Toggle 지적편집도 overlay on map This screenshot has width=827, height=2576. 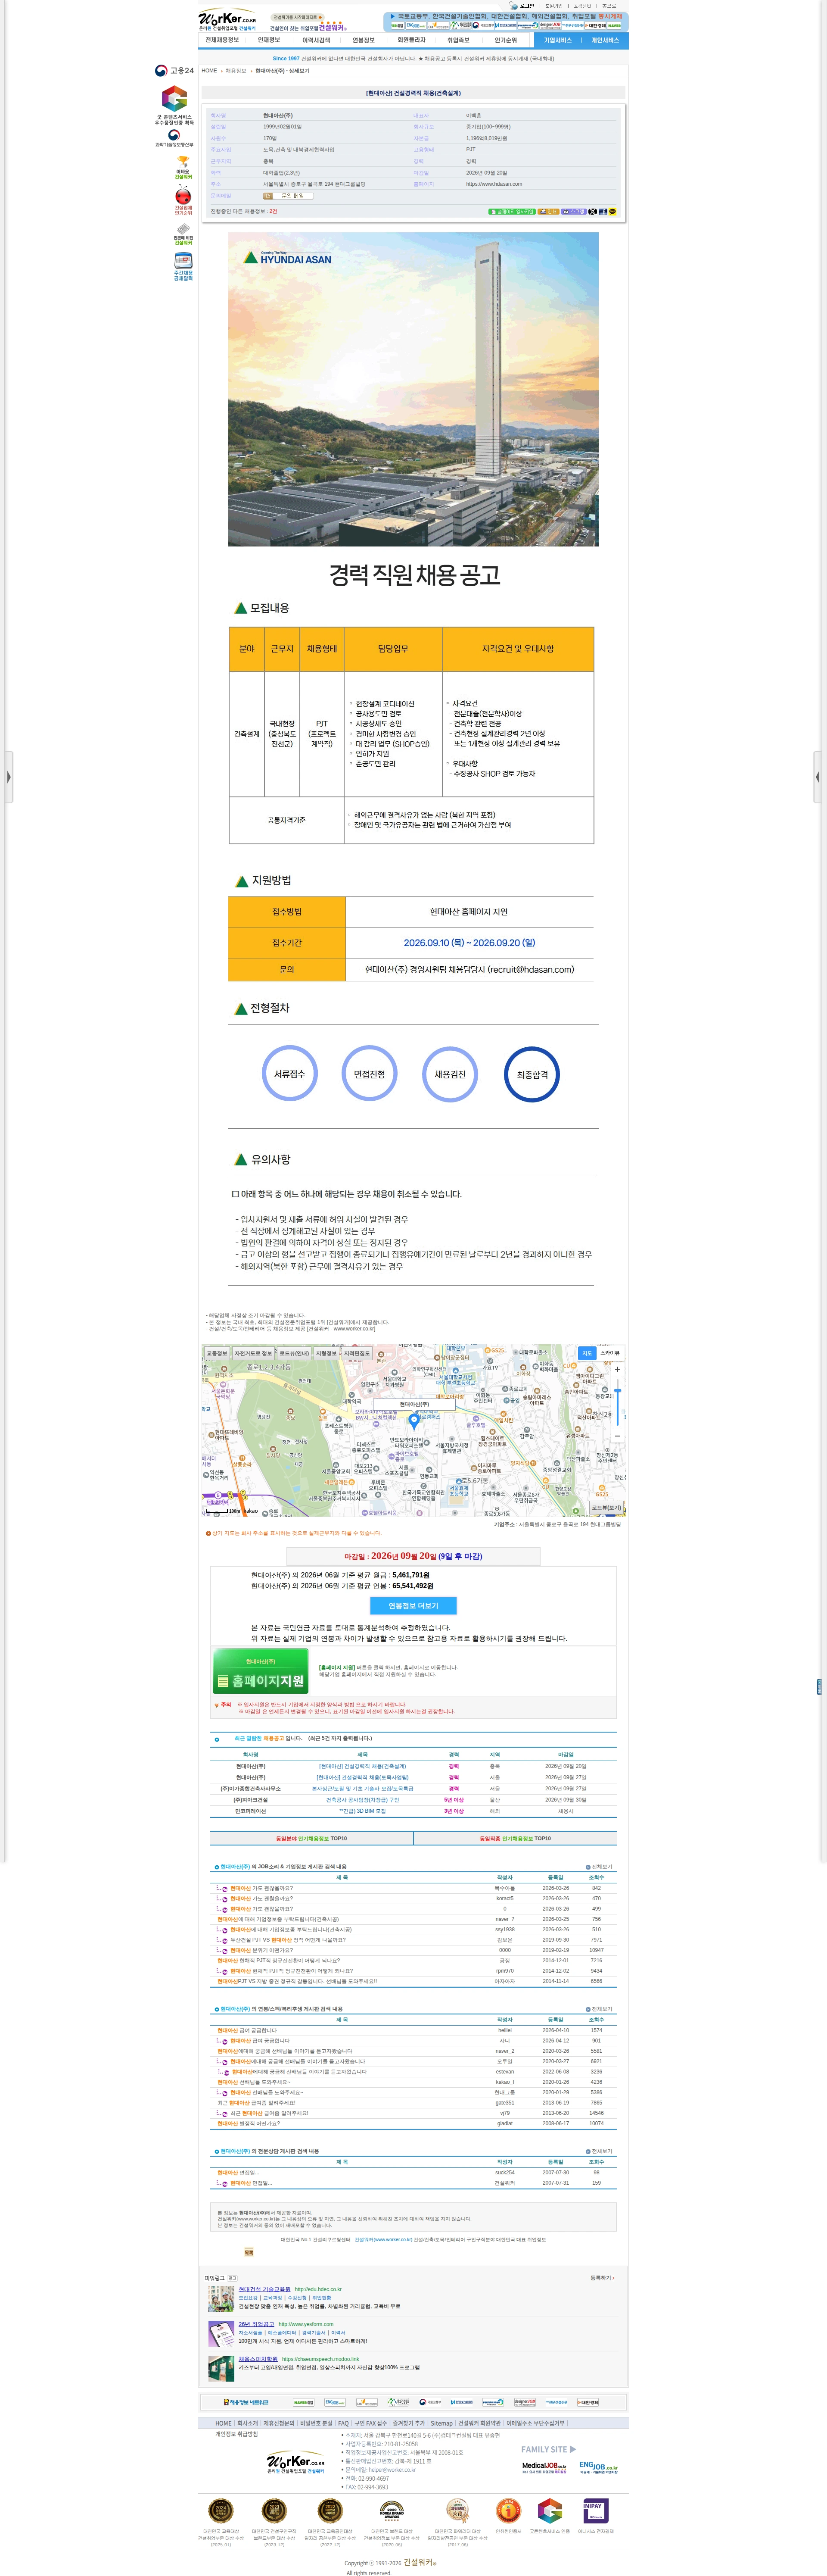point(357,1353)
